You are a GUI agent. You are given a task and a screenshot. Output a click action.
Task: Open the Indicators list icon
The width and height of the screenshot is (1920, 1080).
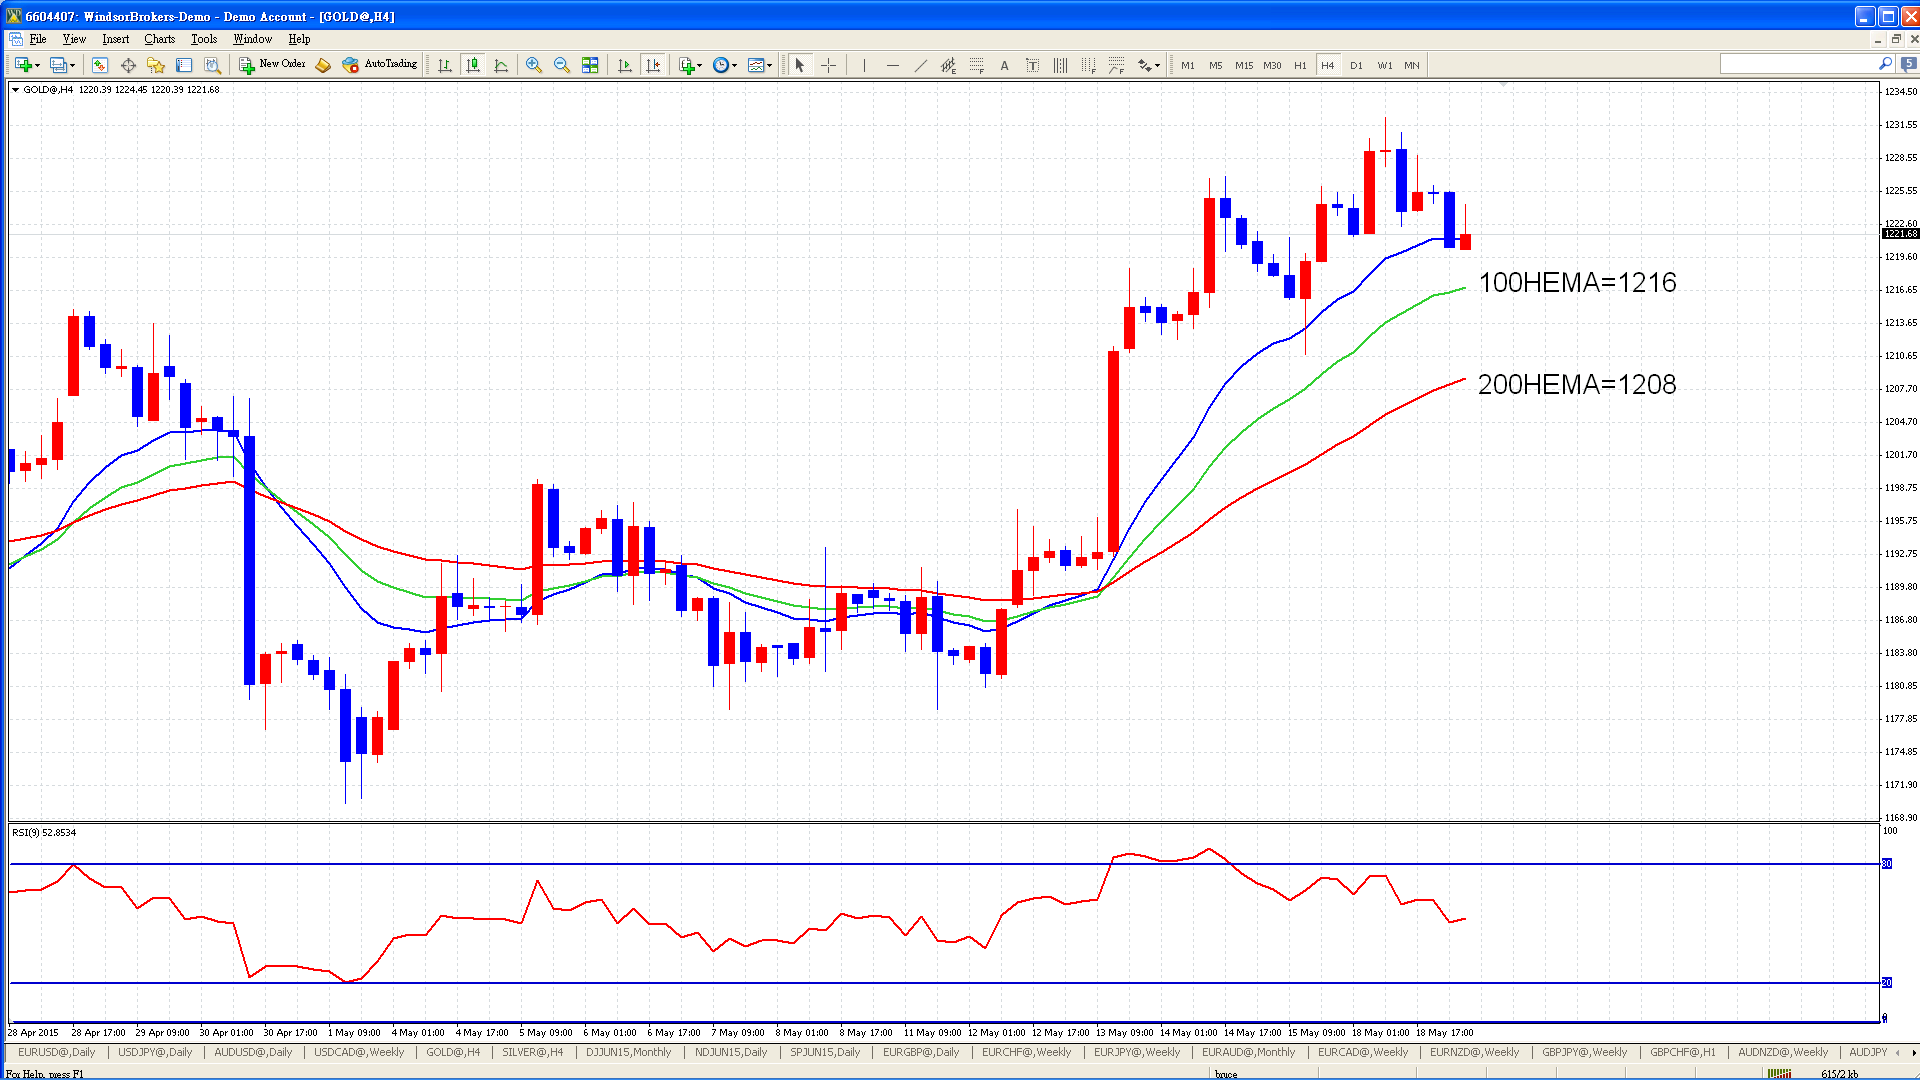tap(686, 65)
